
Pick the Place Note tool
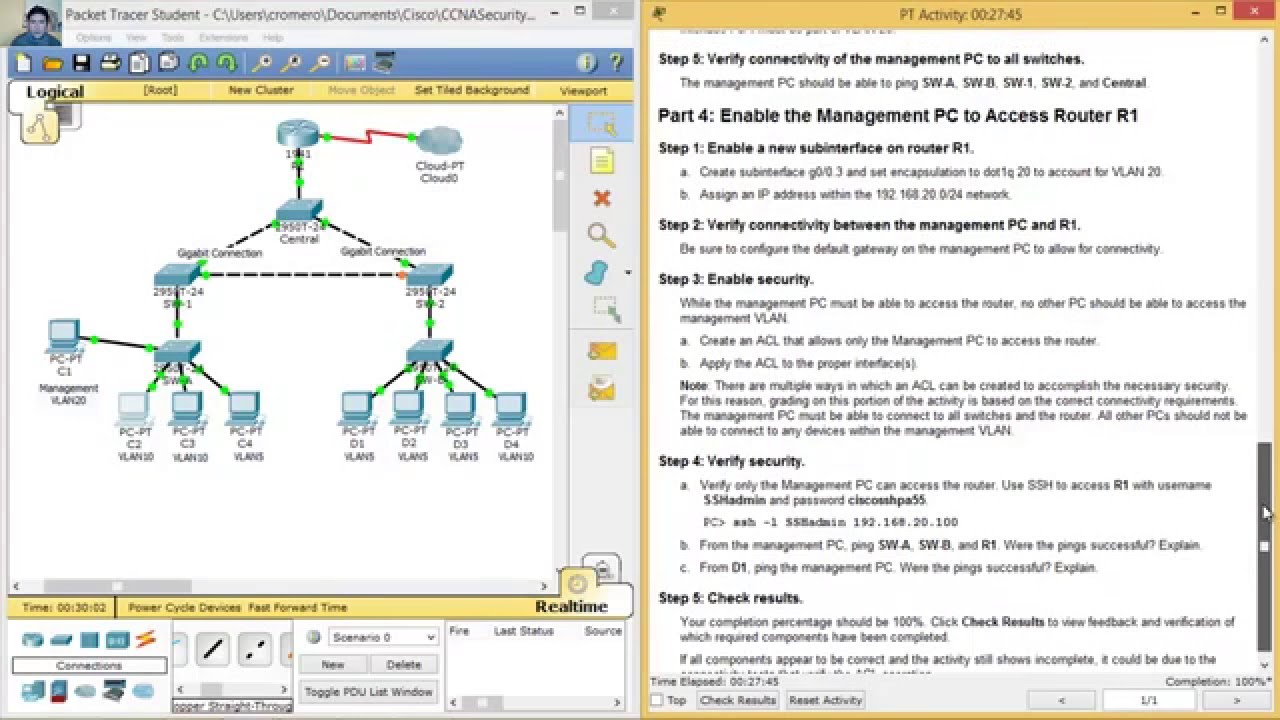coord(601,161)
